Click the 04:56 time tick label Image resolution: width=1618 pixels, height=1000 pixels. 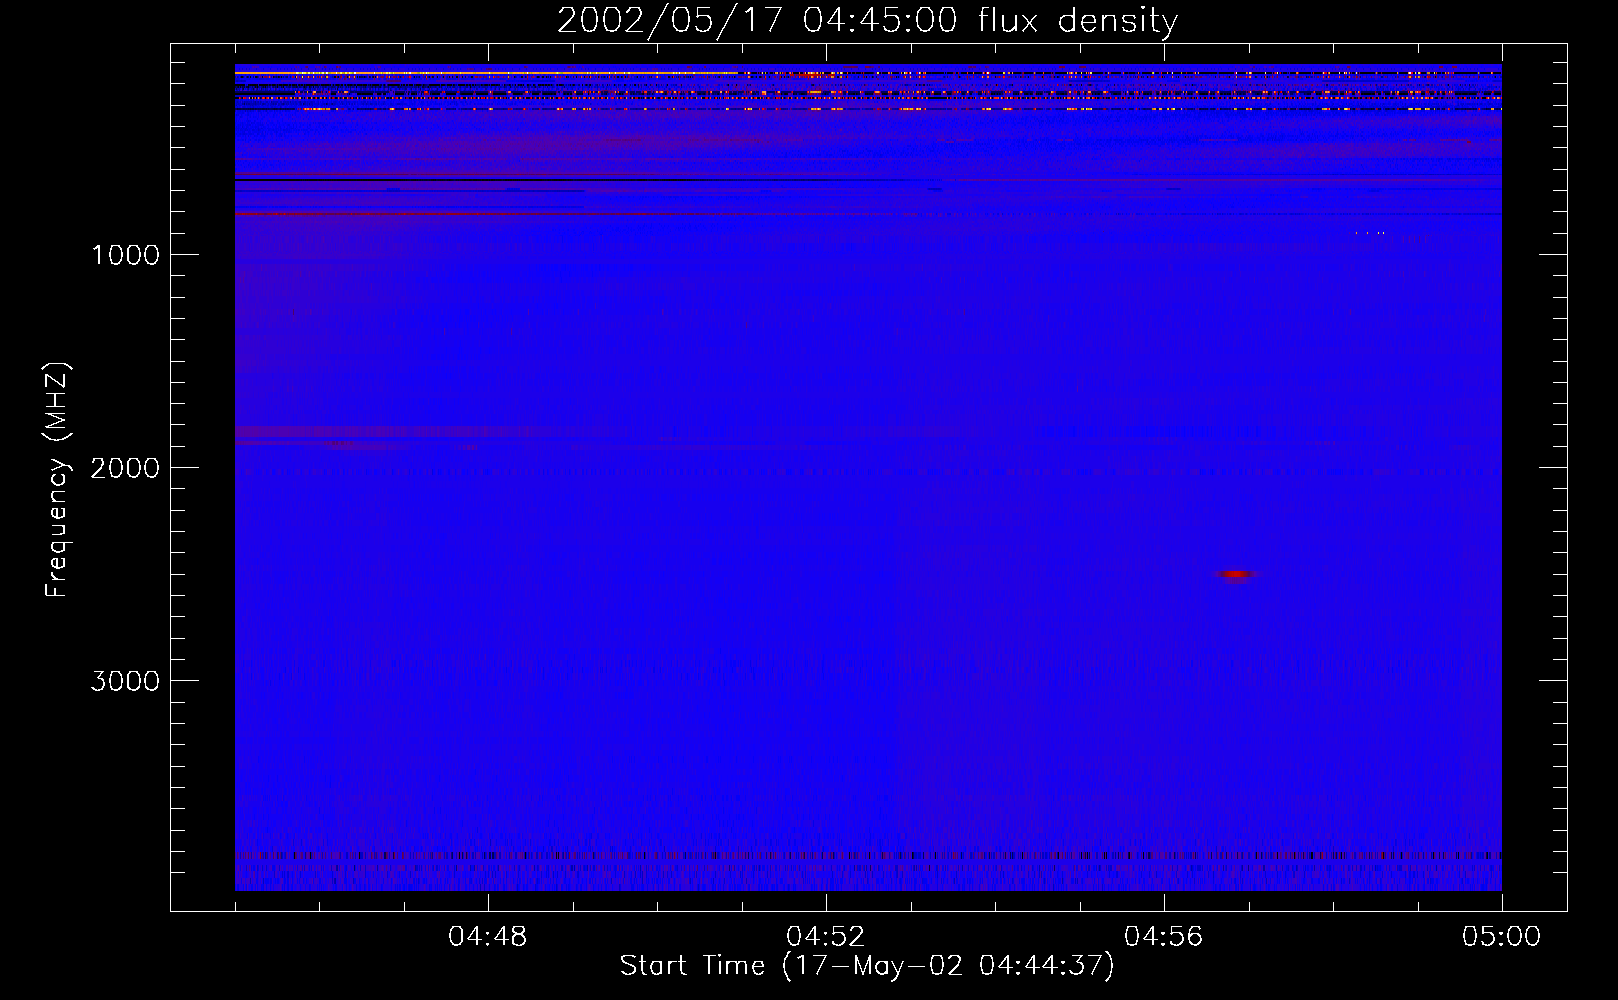(1164, 937)
